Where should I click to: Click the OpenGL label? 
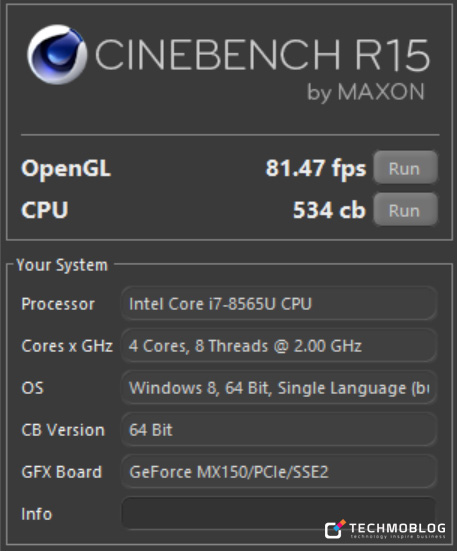click(66, 169)
